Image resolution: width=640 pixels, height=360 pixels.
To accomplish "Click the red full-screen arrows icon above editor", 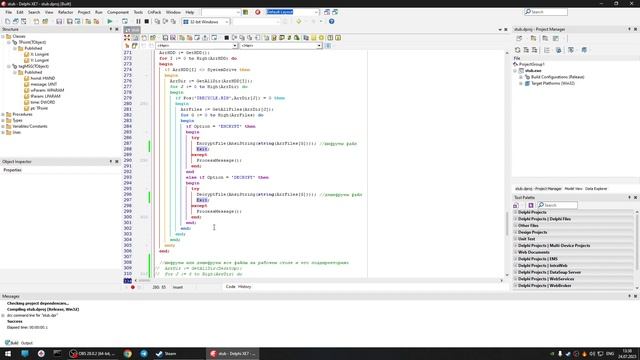I will click(x=127, y=38).
